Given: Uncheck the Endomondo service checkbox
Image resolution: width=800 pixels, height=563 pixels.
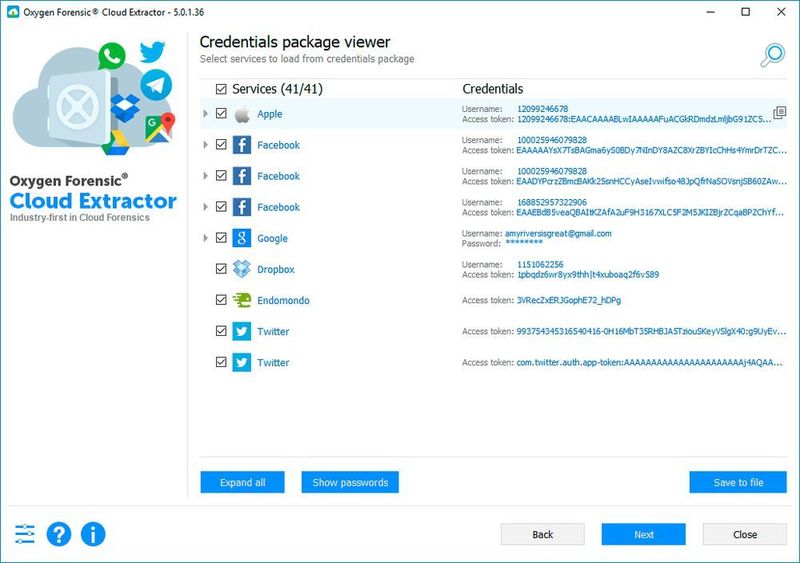Looking at the screenshot, I should point(221,300).
